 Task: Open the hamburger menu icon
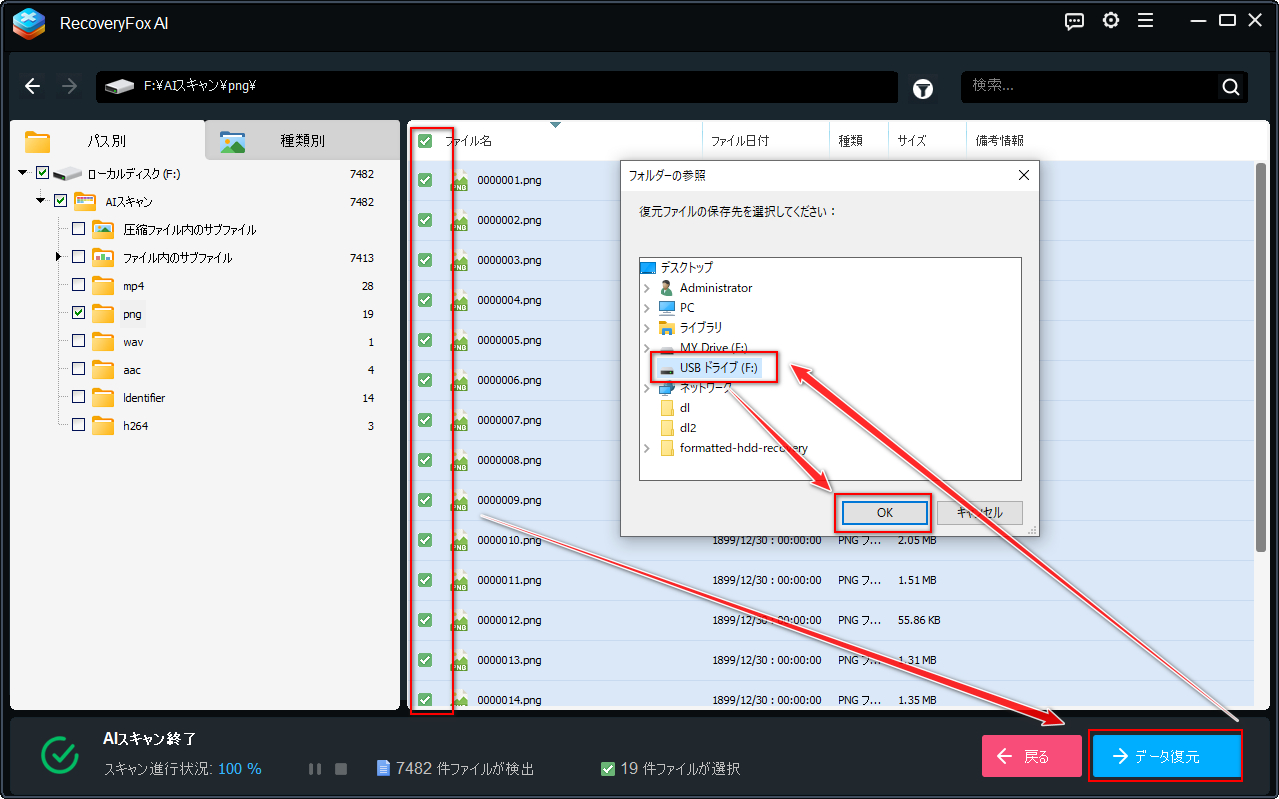(x=1146, y=21)
